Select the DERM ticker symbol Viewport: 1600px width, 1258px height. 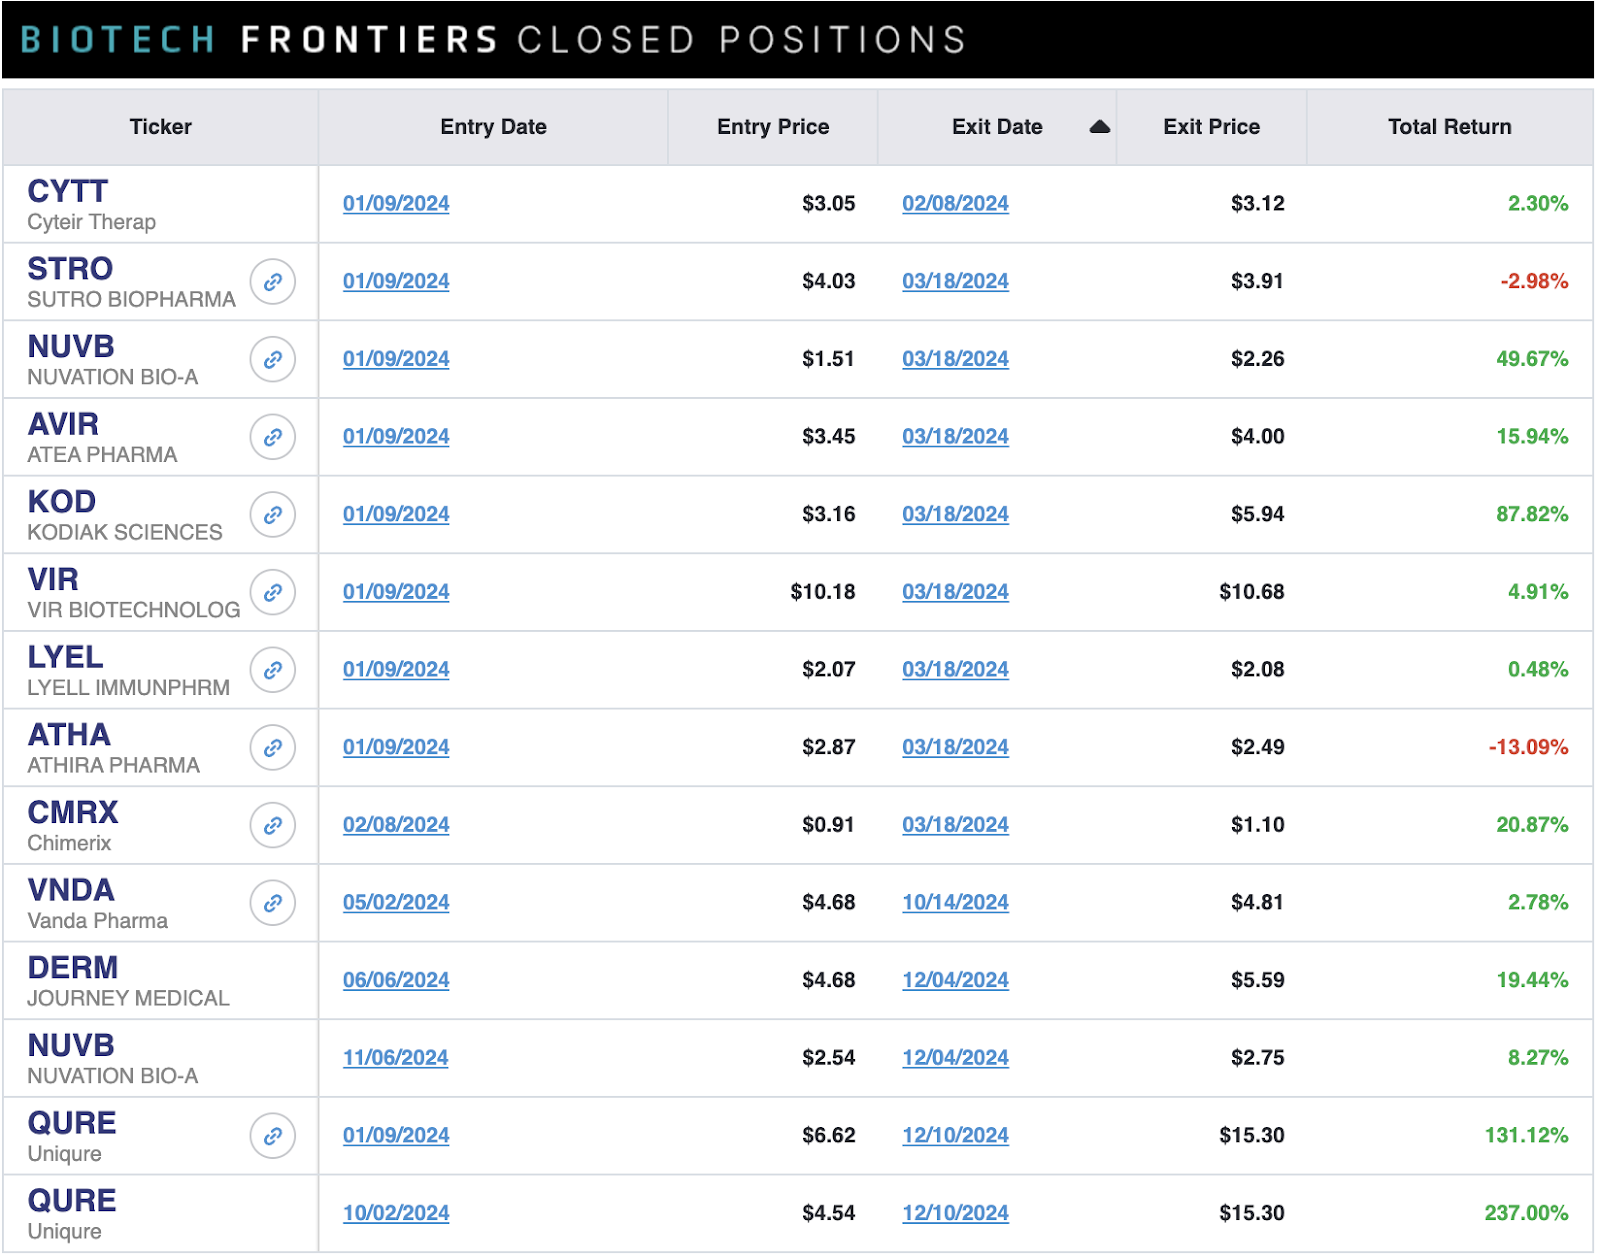pyautogui.click(x=73, y=968)
